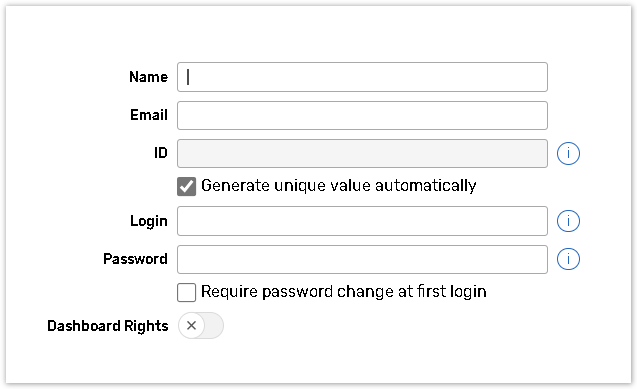This screenshot has width=637, height=389.
Task: Click the Password input field
Action: 362,259
